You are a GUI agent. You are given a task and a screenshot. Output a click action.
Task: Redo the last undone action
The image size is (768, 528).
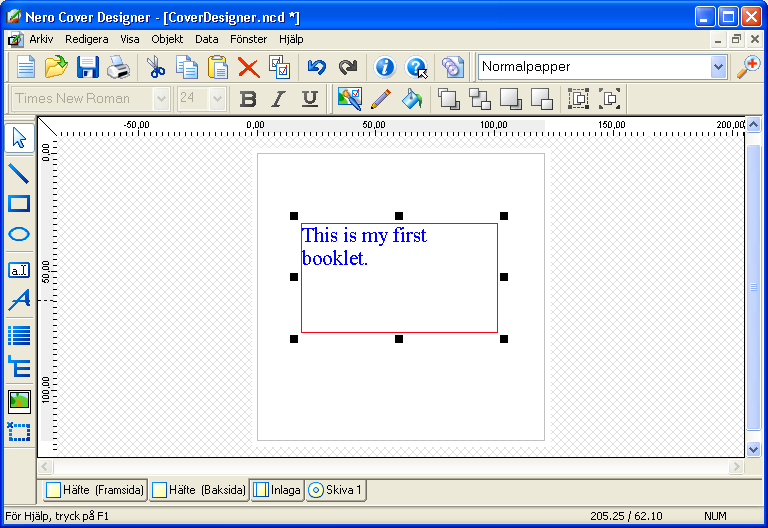point(348,67)
